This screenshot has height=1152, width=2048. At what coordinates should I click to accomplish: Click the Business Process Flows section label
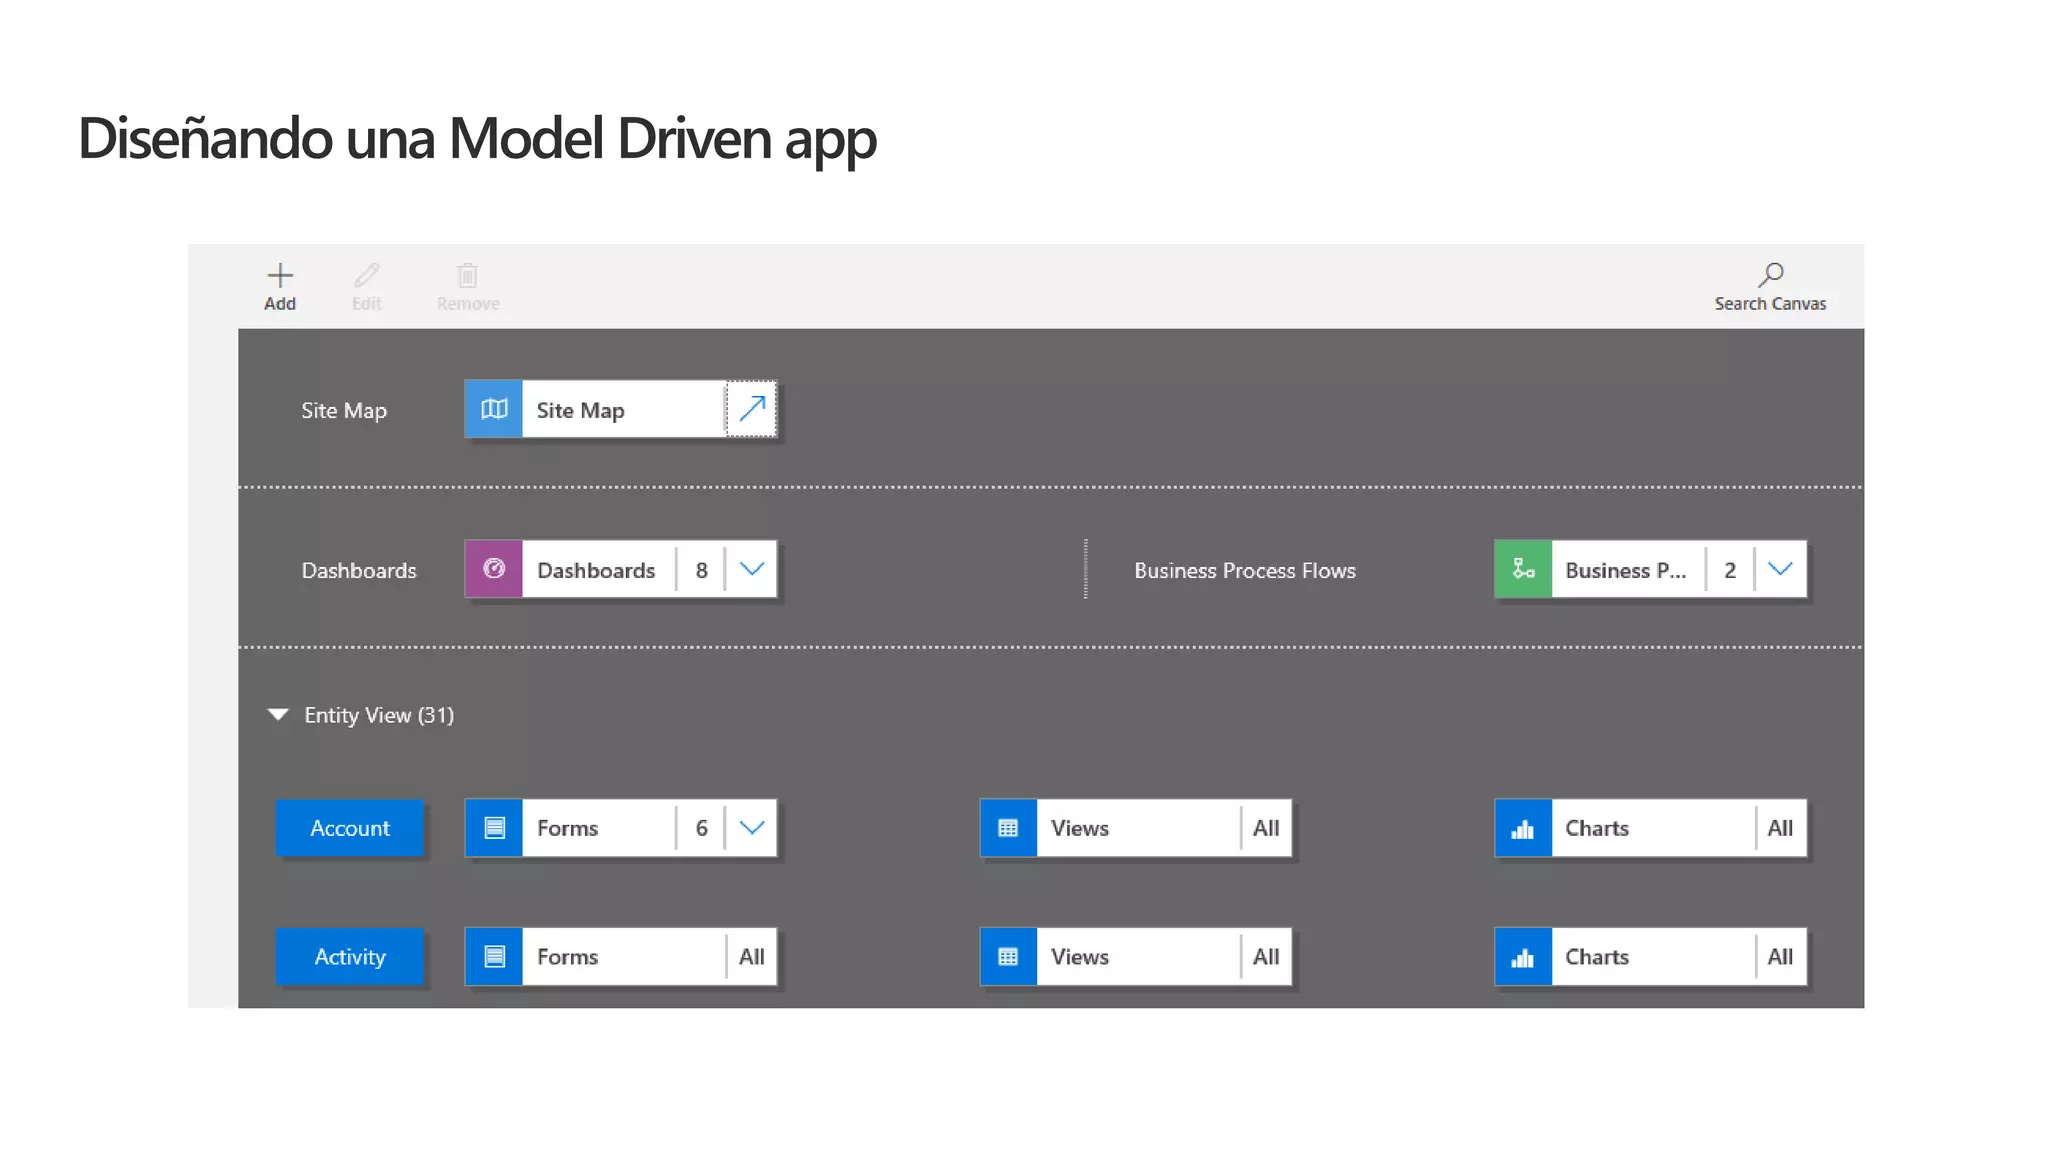pos(1245,570)
